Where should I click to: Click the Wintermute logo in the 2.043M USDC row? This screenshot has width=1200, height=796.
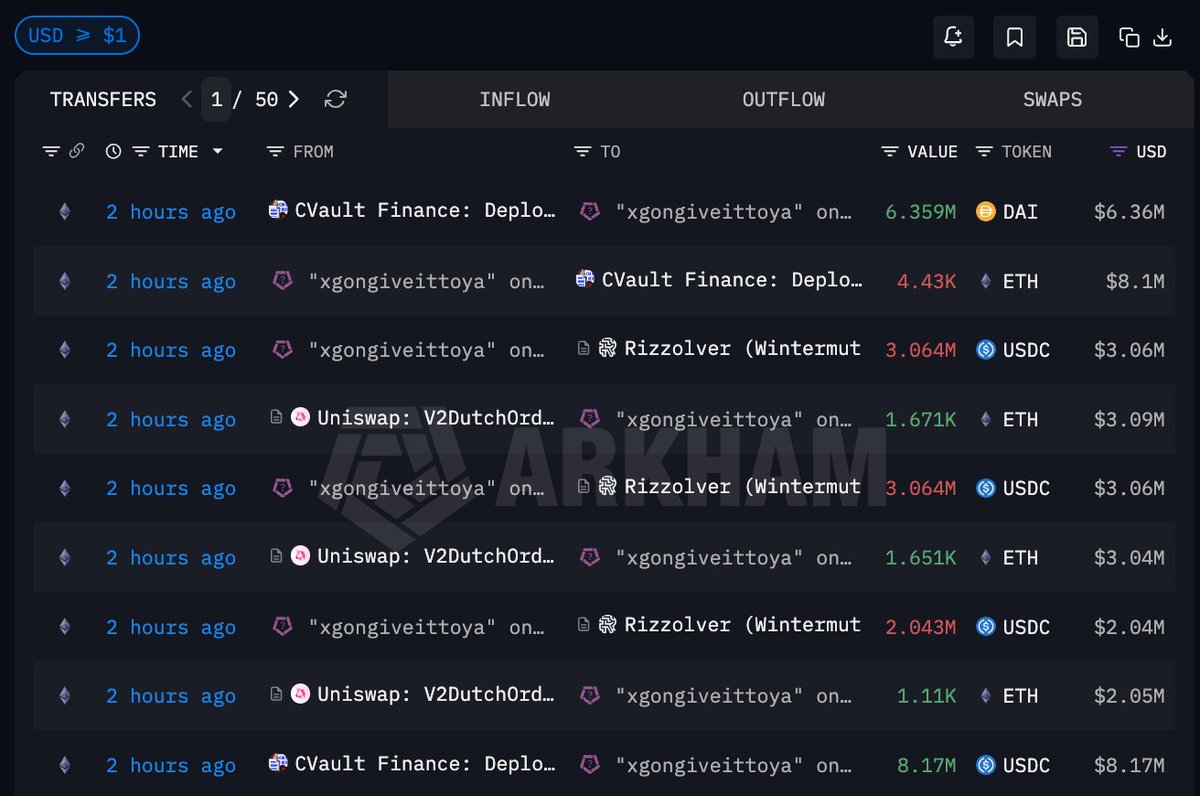click(x=607, y=625)
